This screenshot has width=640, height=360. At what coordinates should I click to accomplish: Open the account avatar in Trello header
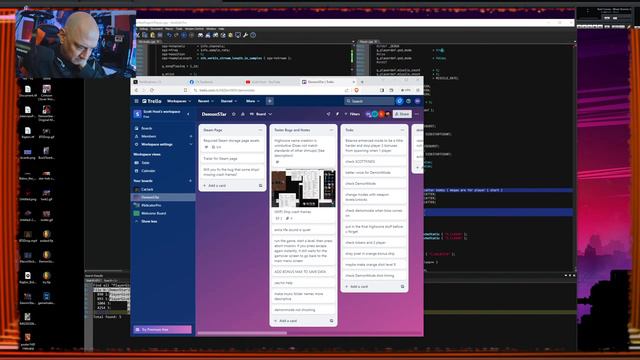coord(418,101)
